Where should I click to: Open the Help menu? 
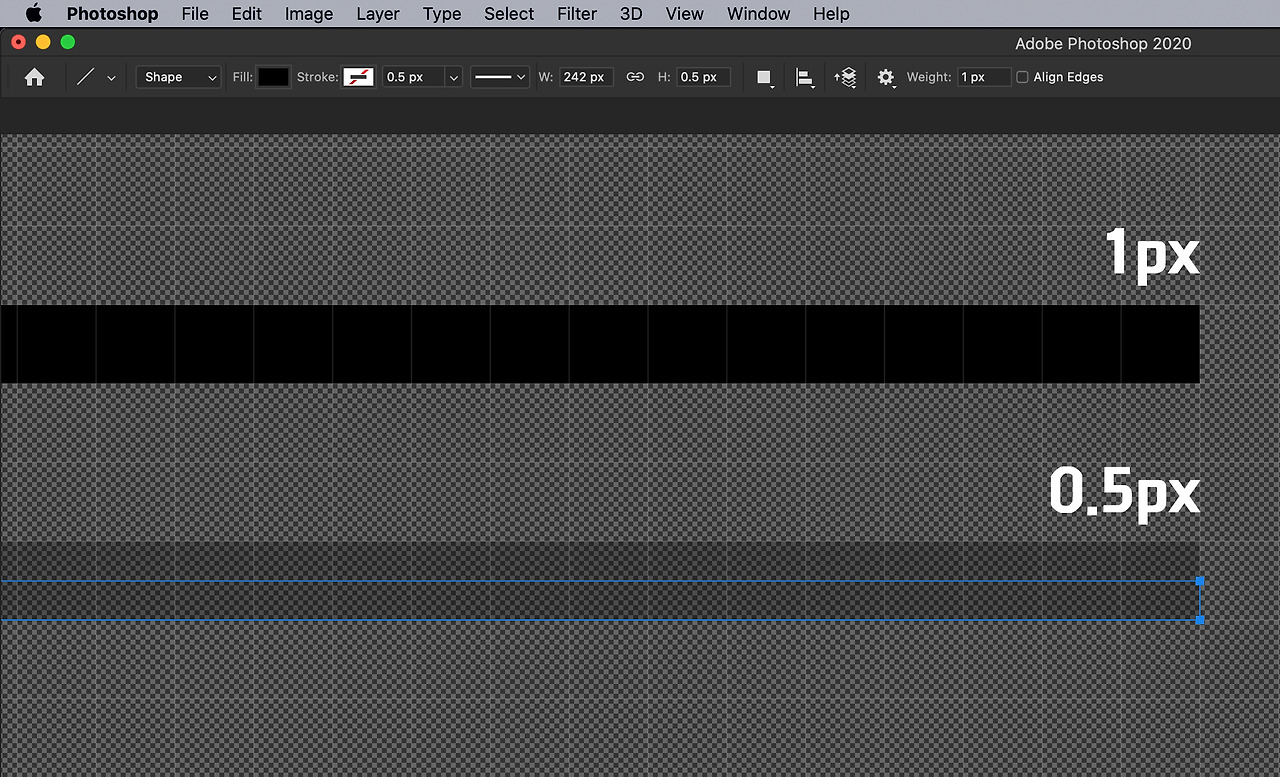click(831, 14)
